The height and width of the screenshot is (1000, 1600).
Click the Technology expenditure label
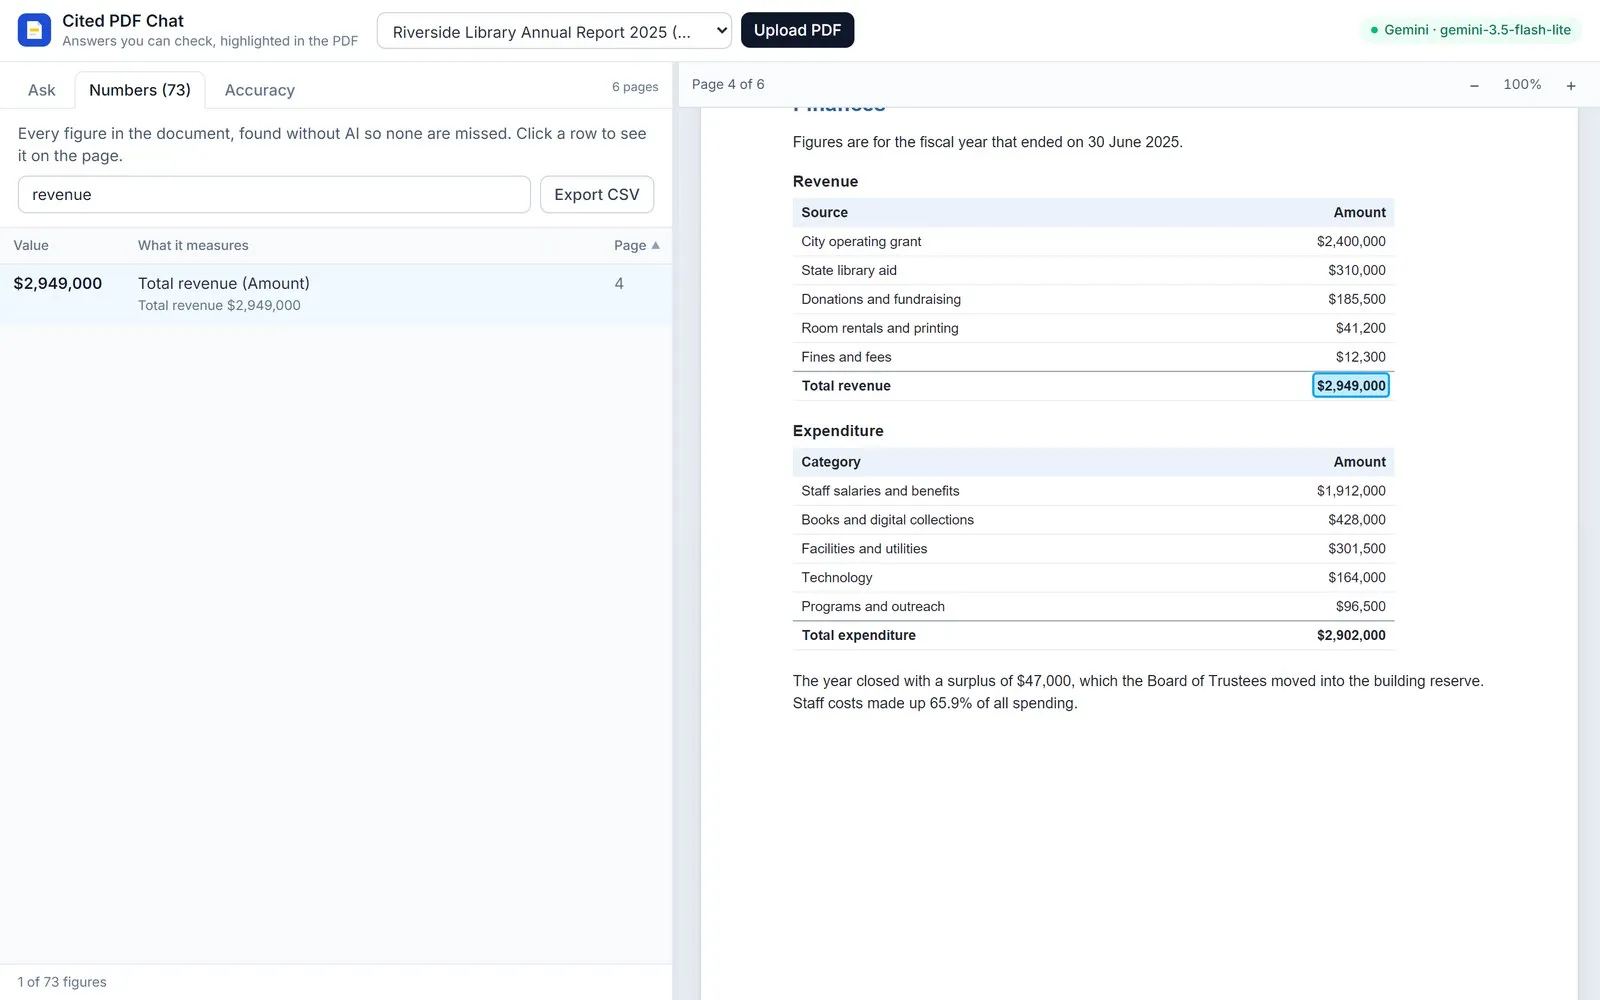837,578
